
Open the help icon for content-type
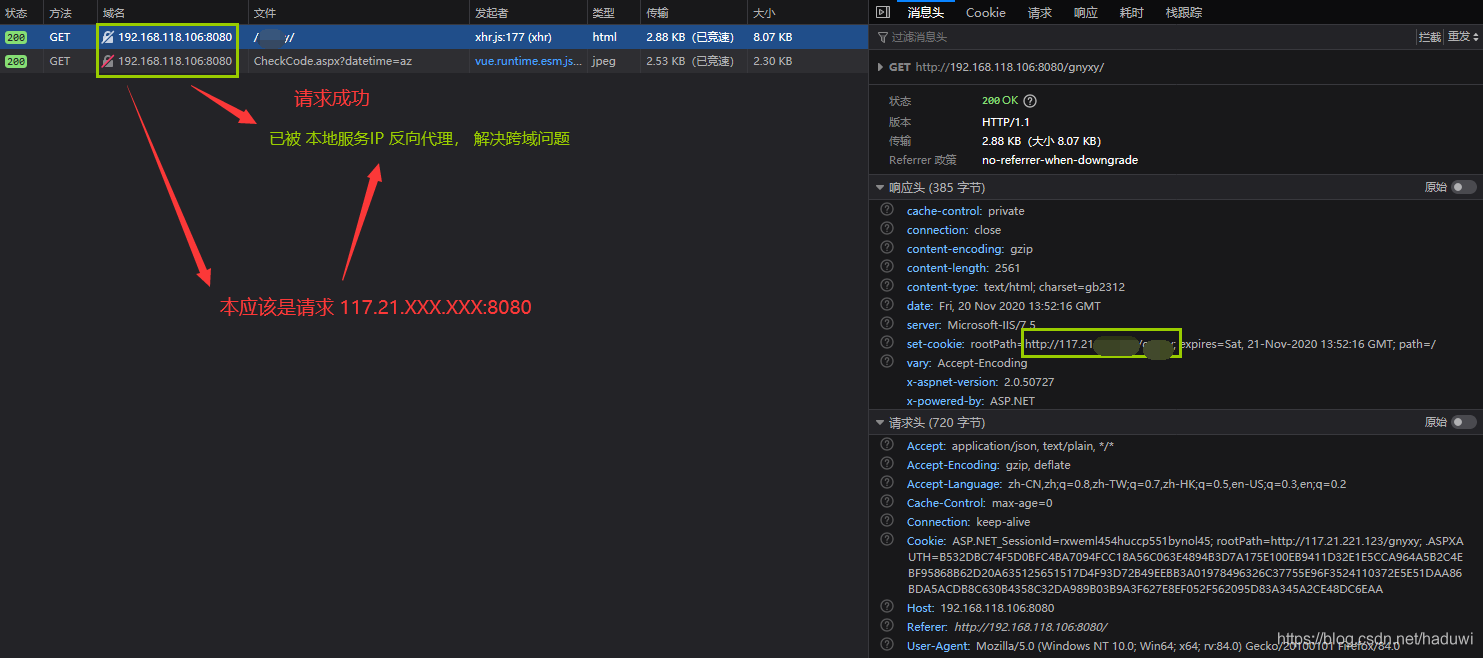tap(886, 286)
